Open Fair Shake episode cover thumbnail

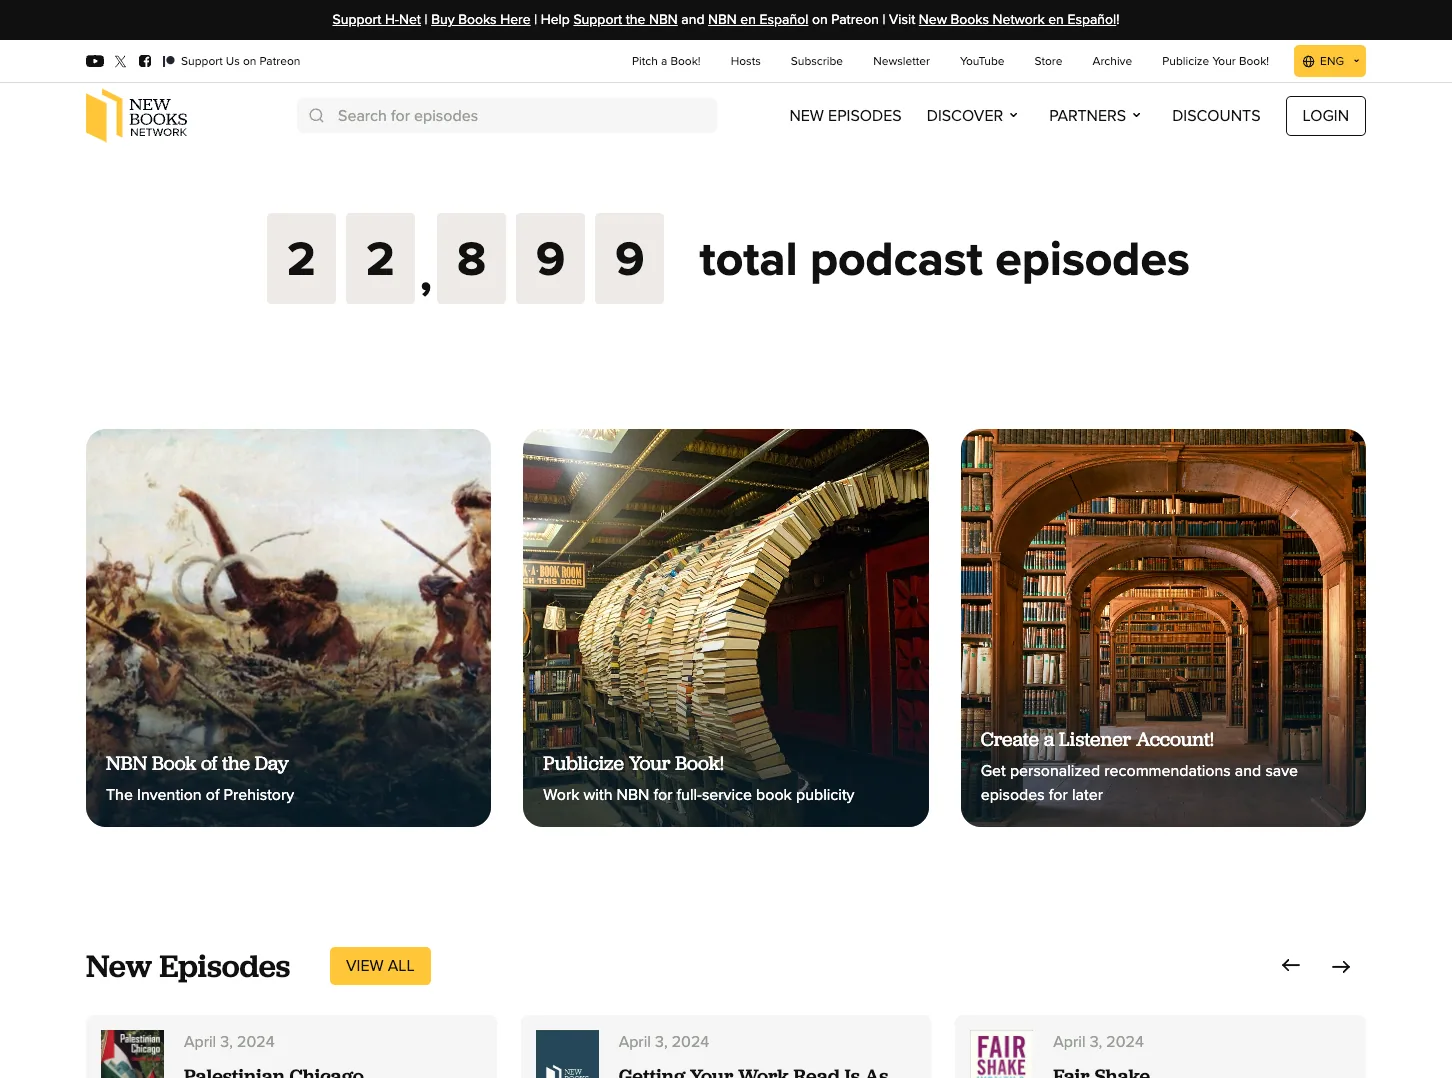coord(1001,1054)
